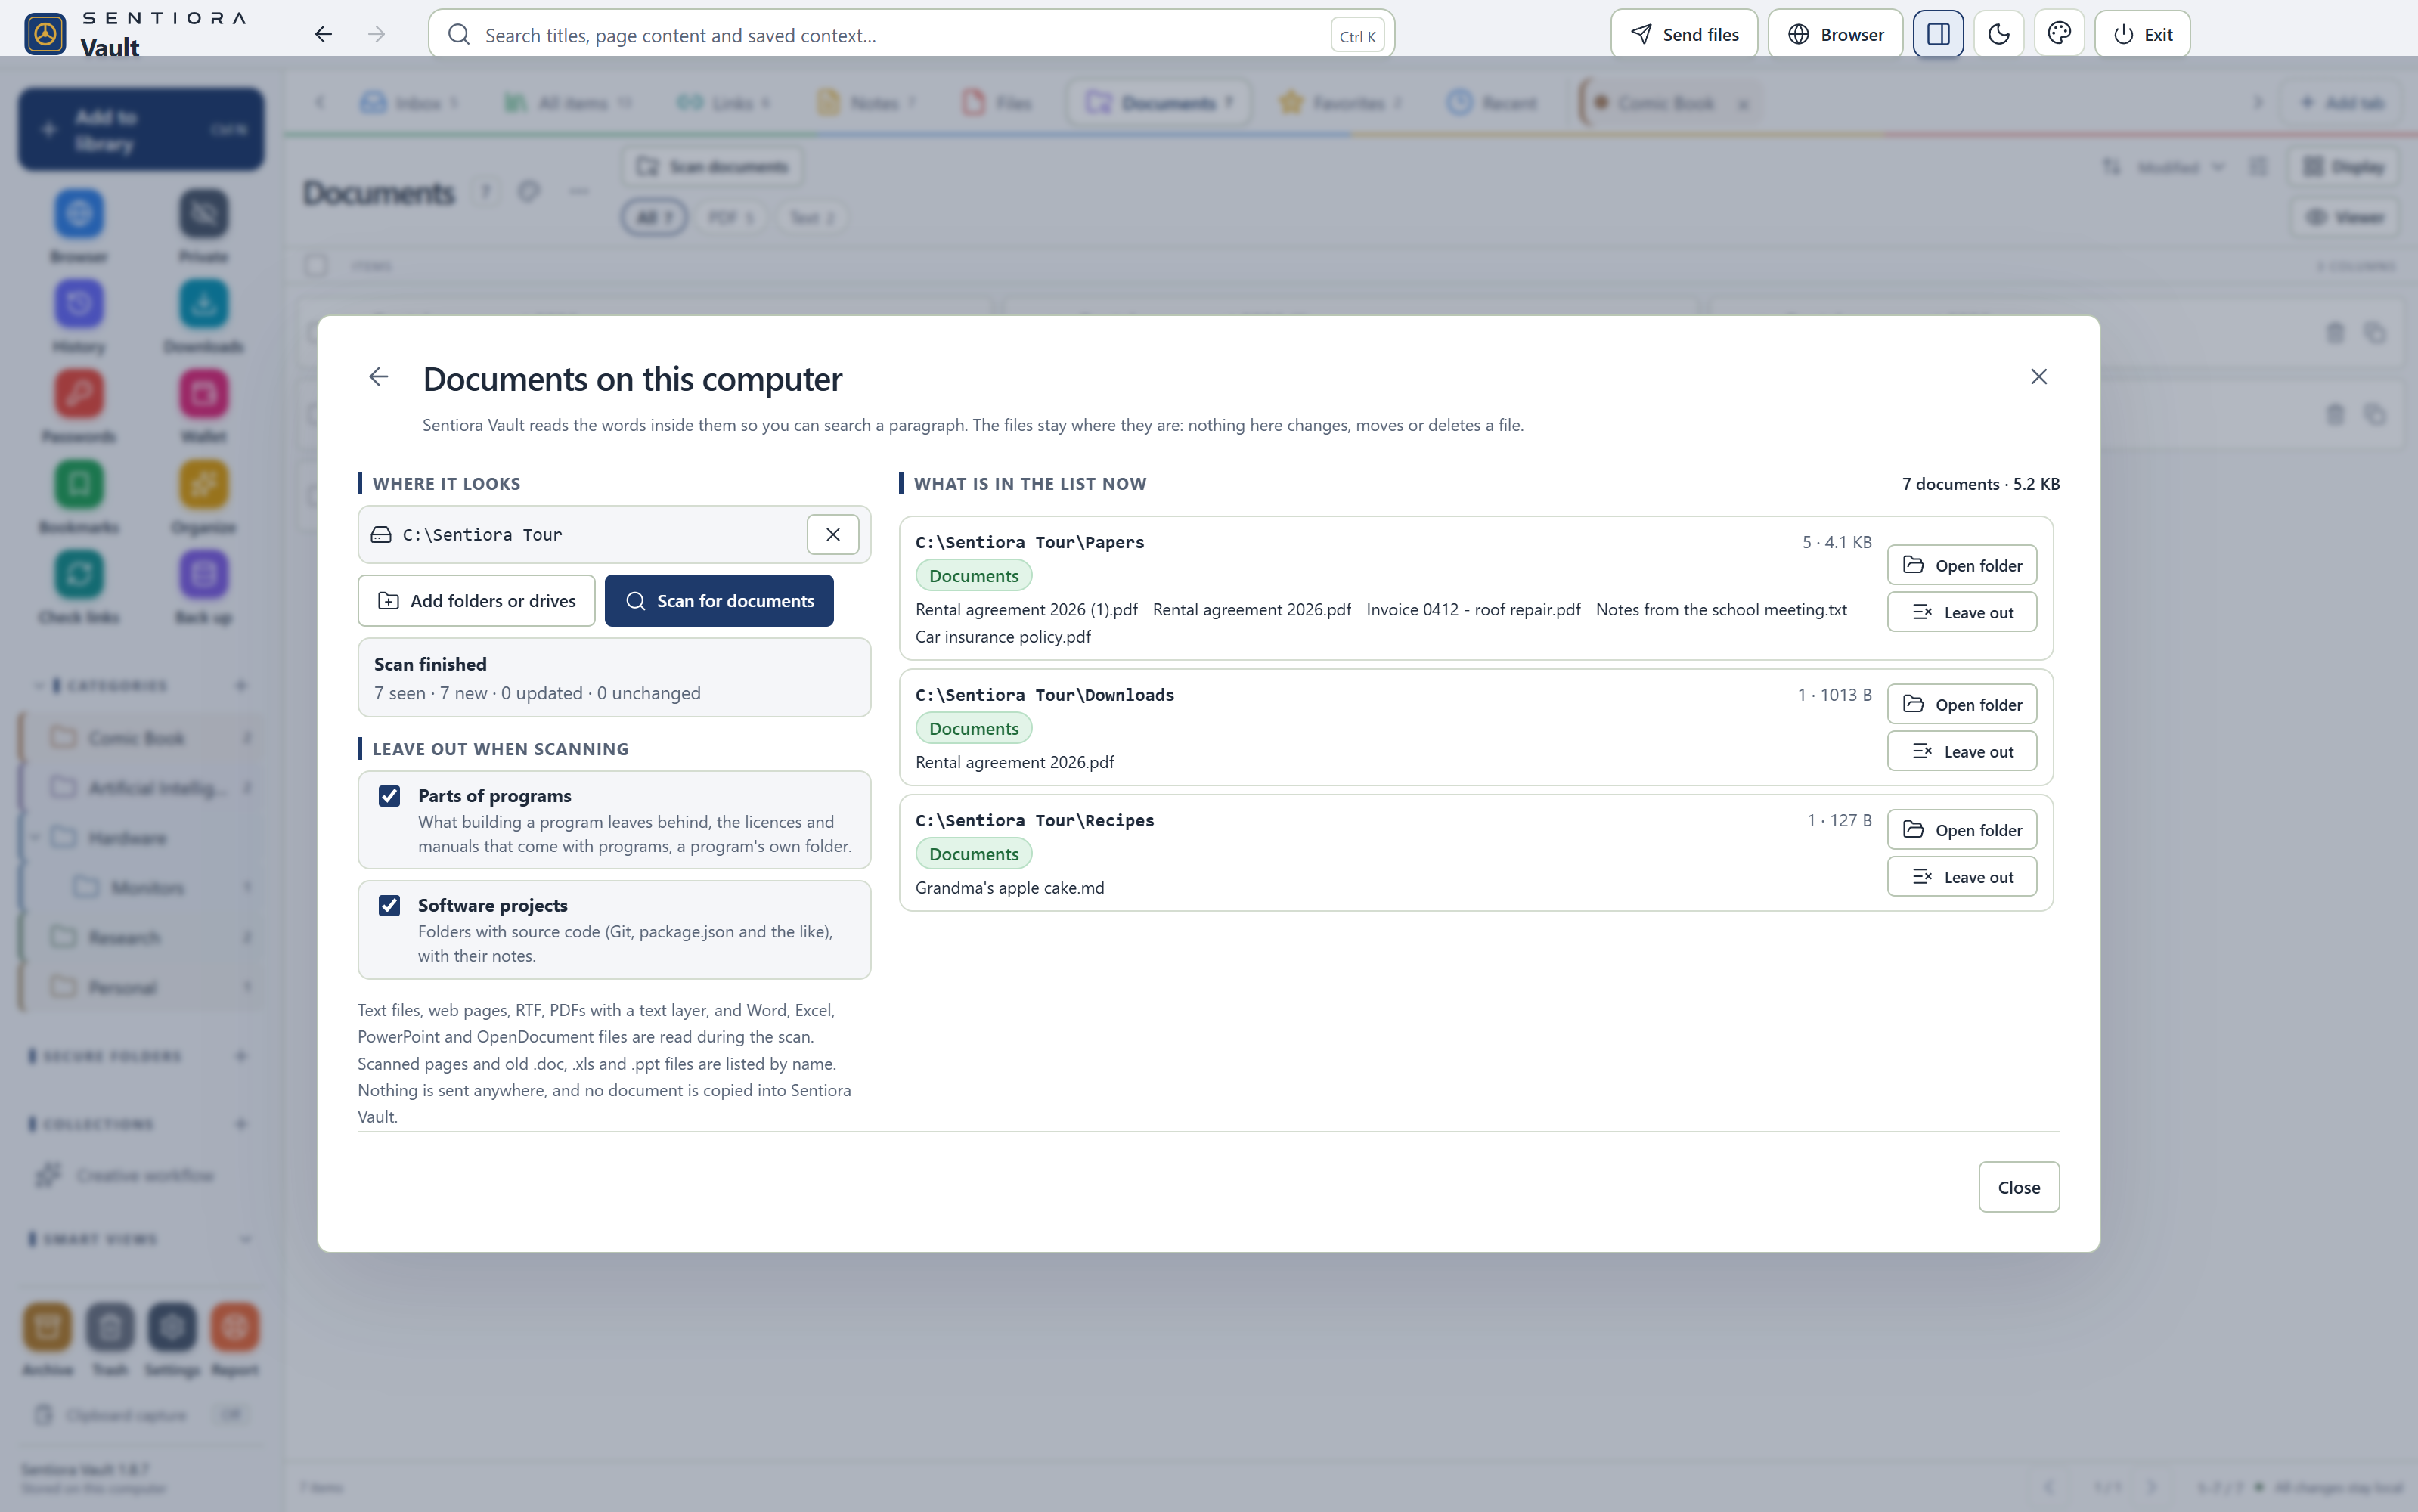Toggle Software projects checkbox
2418x1512 pixels.
pos(389,905)
